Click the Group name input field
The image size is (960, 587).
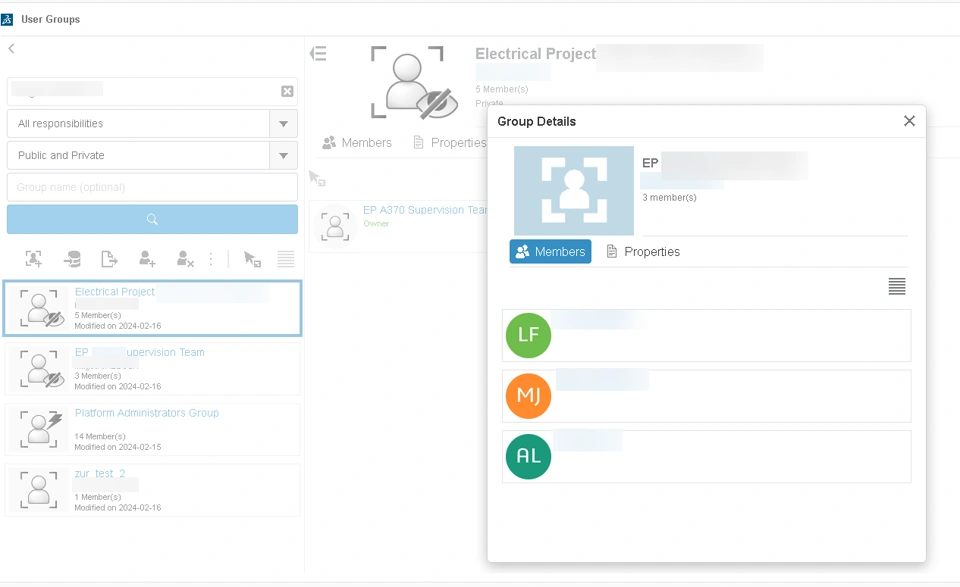point(152,187)
